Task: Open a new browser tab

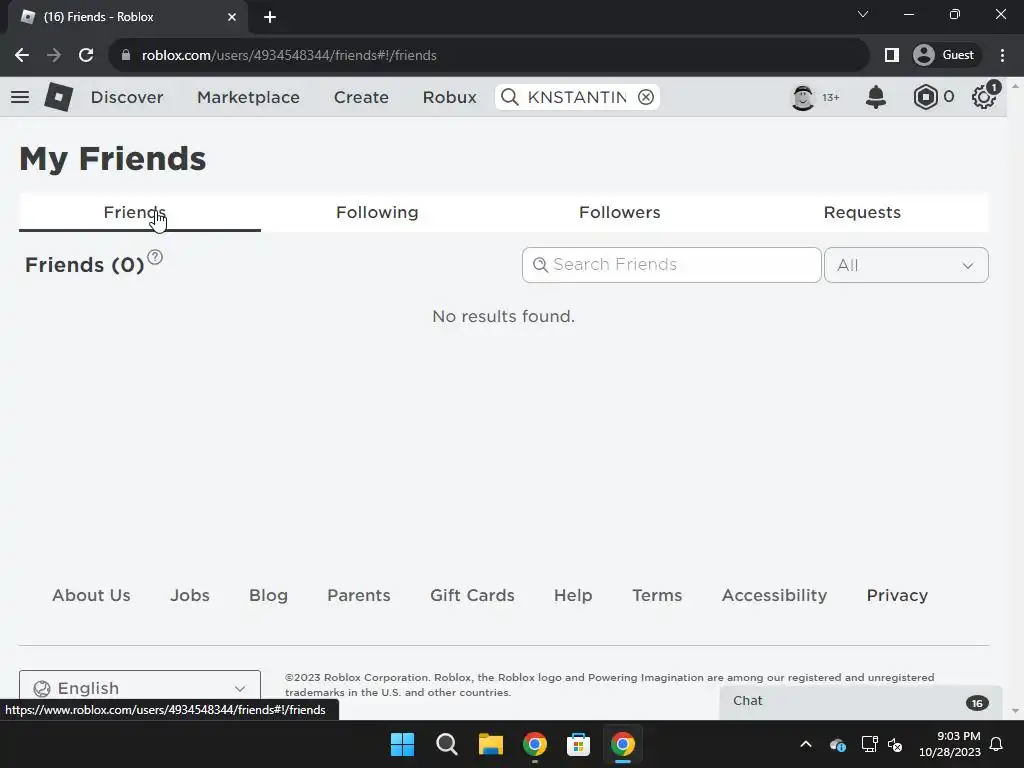Action: click(270, 17)
